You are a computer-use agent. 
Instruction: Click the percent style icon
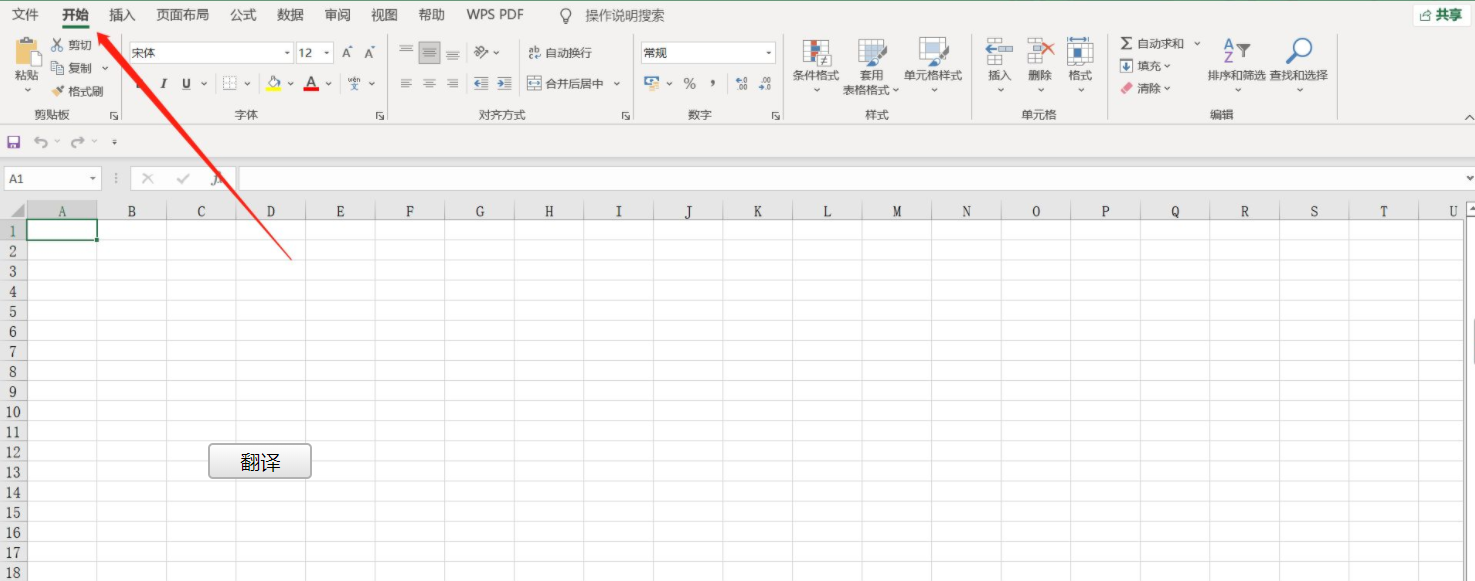click(689, 84)
